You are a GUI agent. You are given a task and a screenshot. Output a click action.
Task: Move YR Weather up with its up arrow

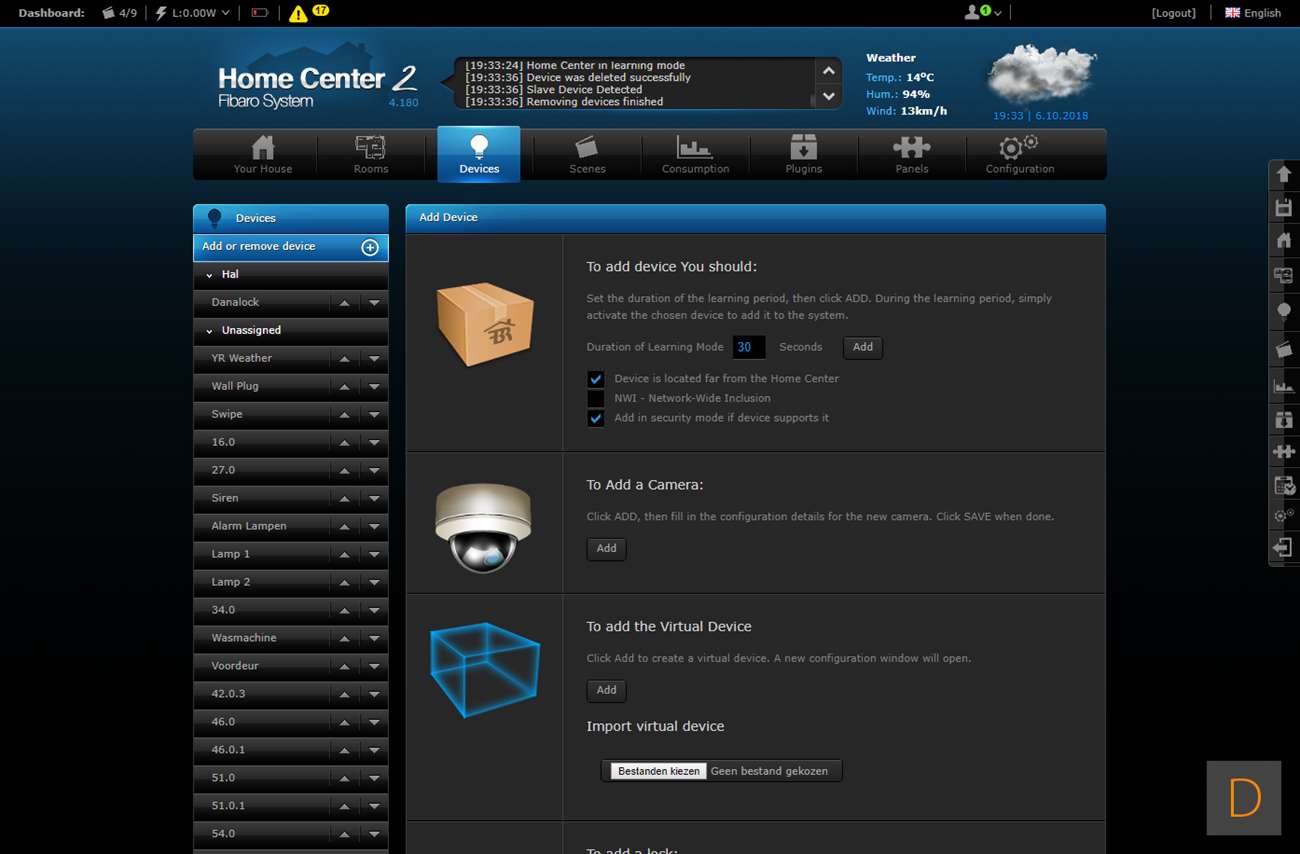pos(344,358)
